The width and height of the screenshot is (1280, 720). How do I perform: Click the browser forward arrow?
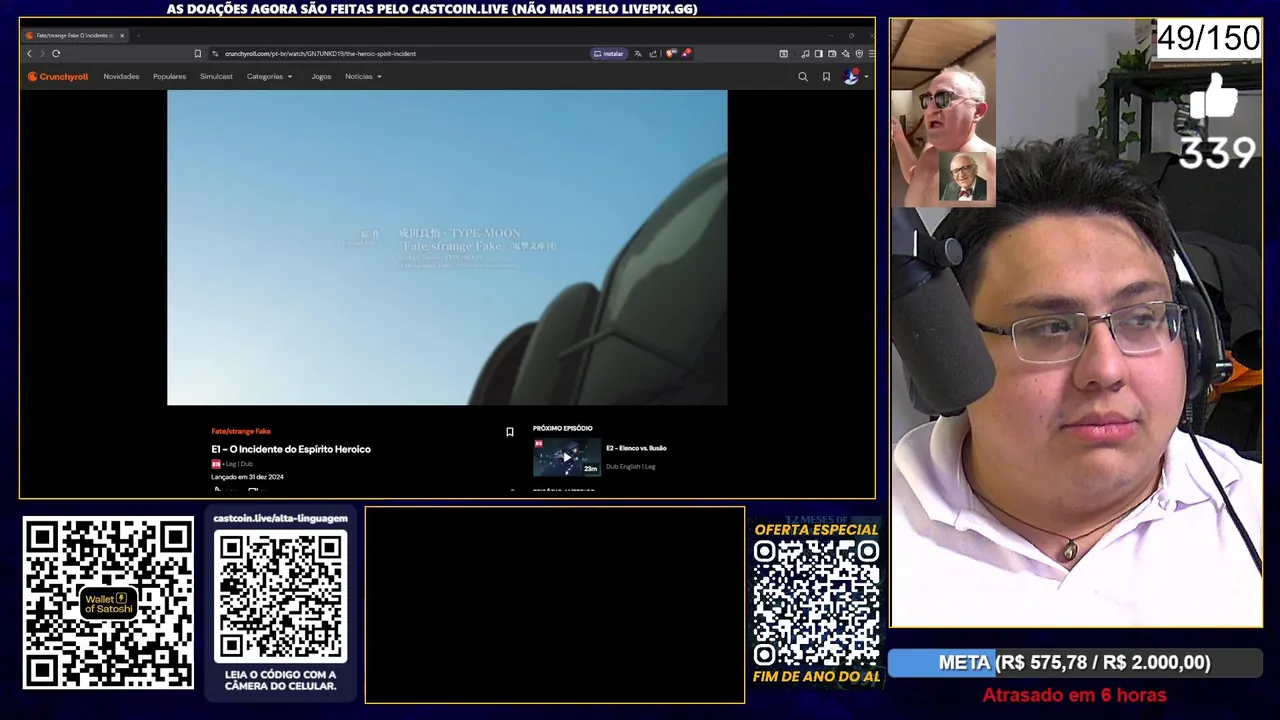click(x=42, y=53)
